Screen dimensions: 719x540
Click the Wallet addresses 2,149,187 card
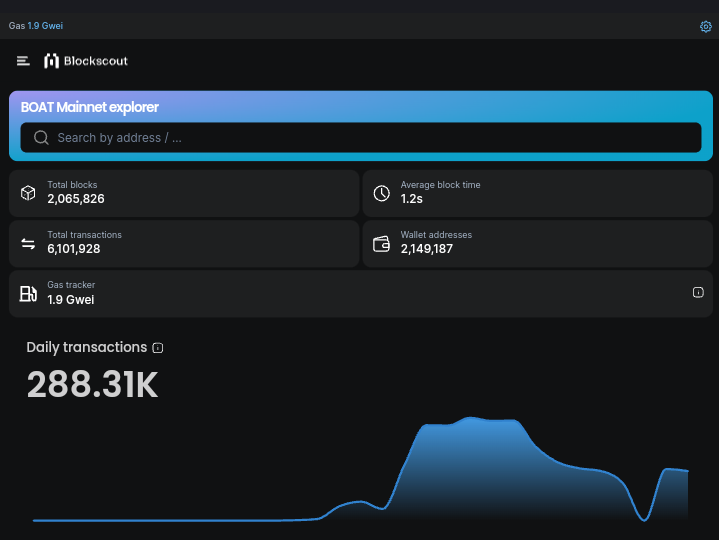(x=537, y=243)
